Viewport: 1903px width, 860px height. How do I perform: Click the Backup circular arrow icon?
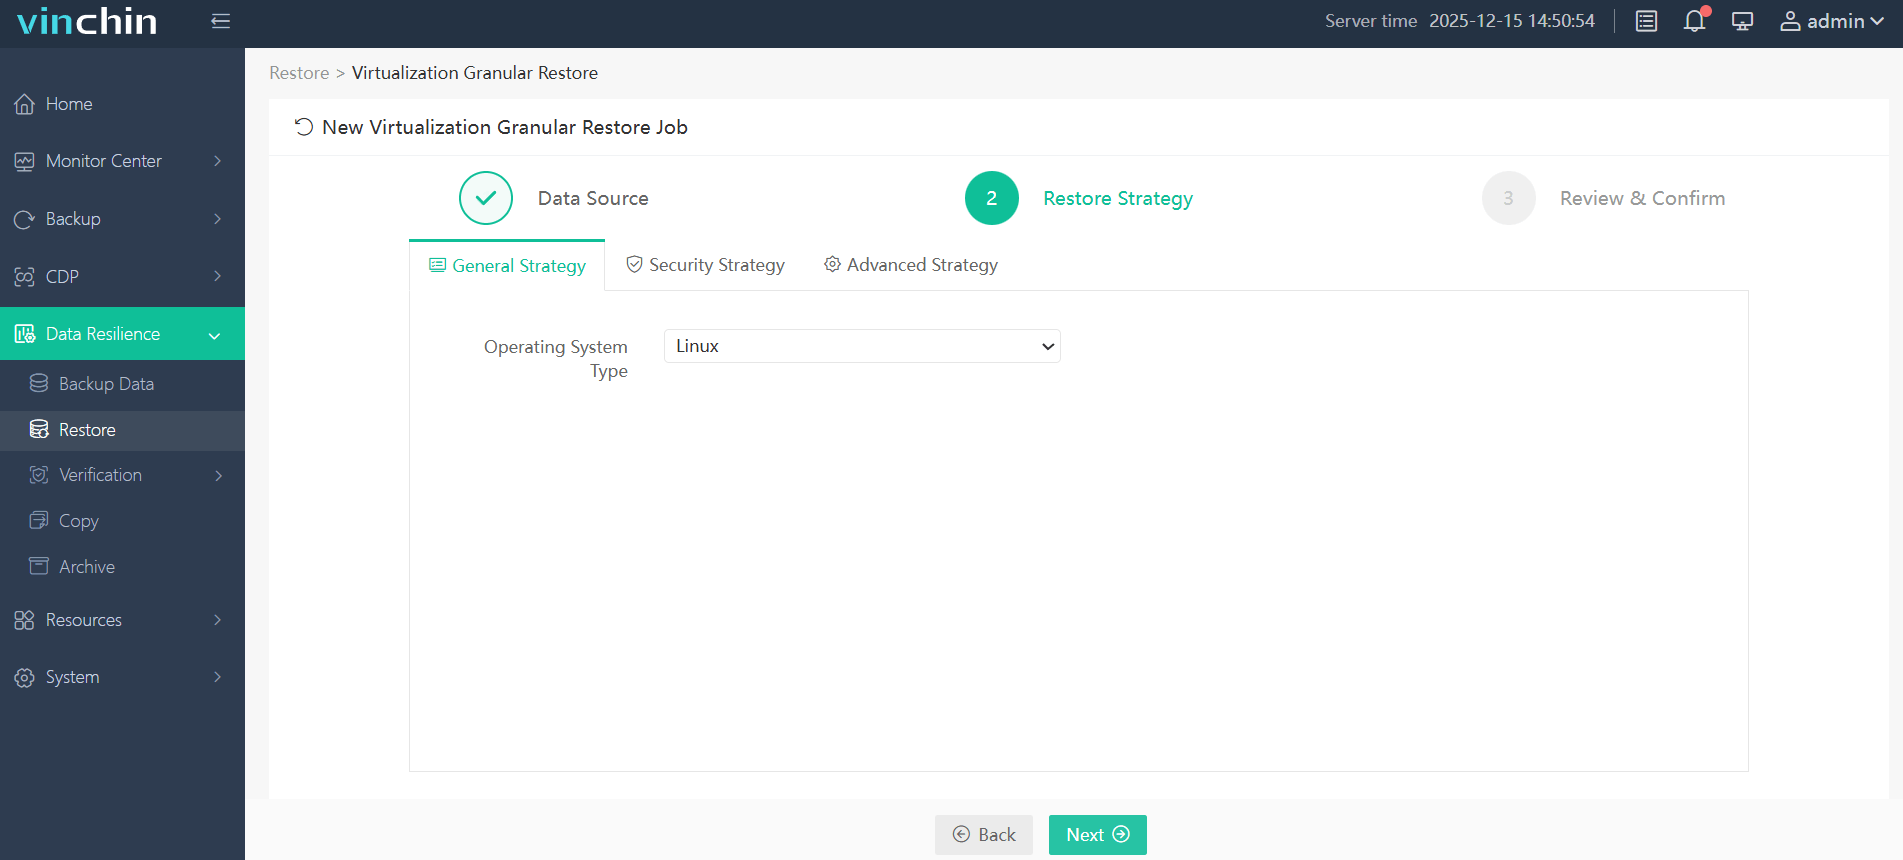click(25, 219)
